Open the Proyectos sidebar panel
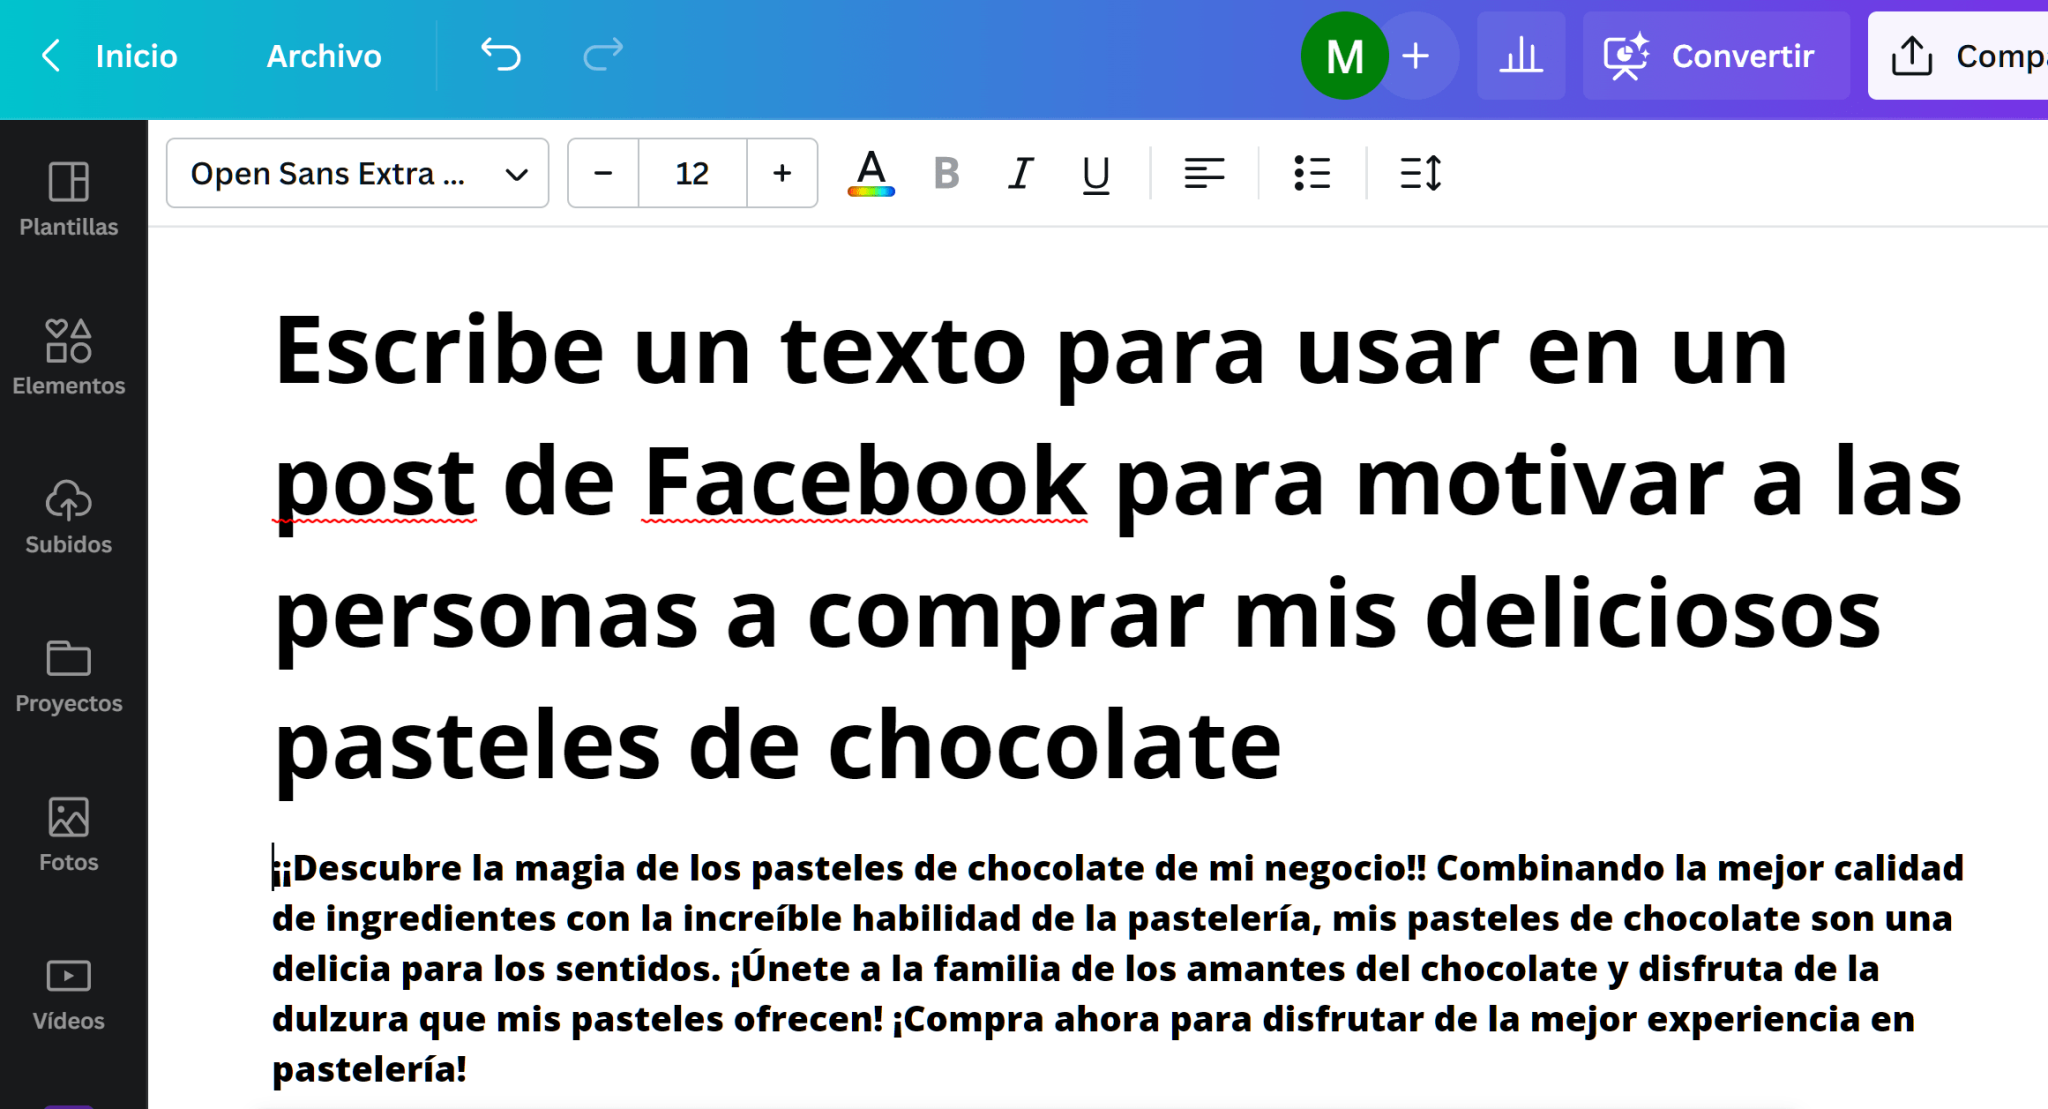 tap(69, 676)
